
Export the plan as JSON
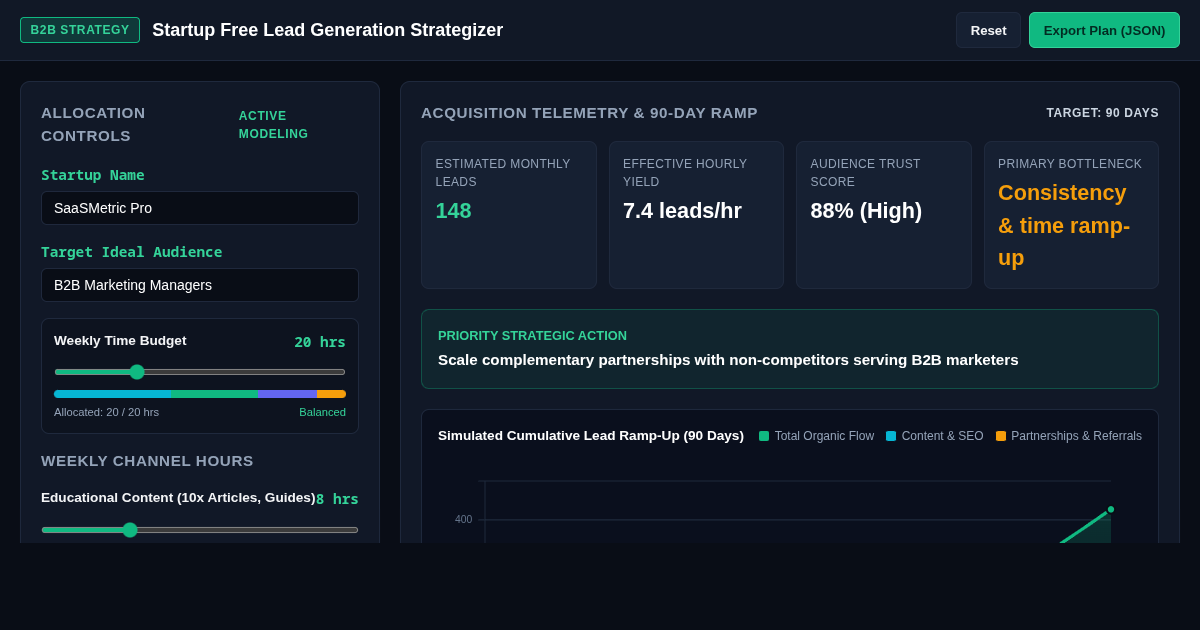click(x=1104, y=30)
